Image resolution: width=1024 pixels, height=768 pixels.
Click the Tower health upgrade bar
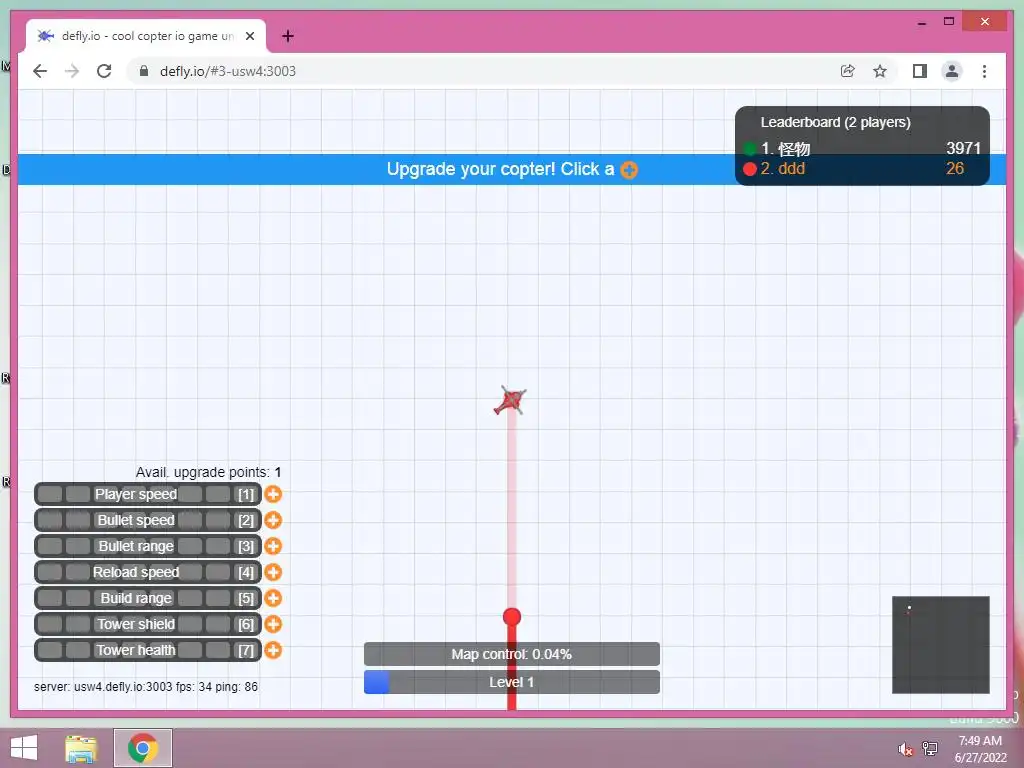point(148,650)
